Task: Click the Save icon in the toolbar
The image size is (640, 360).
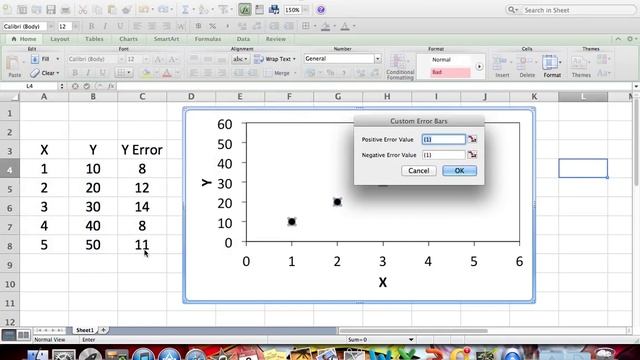Action: click(x=51, y=10)
